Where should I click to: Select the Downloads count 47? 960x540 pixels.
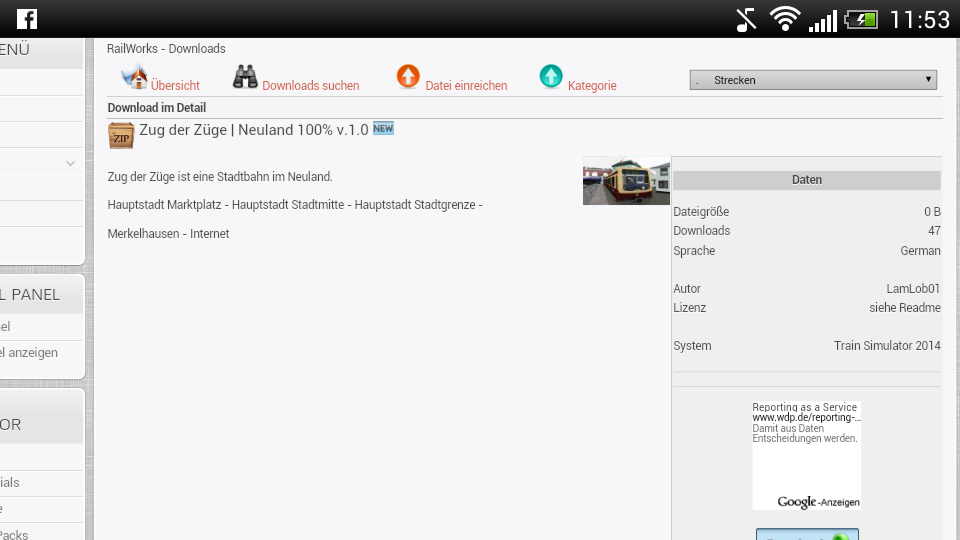[934, 231]
